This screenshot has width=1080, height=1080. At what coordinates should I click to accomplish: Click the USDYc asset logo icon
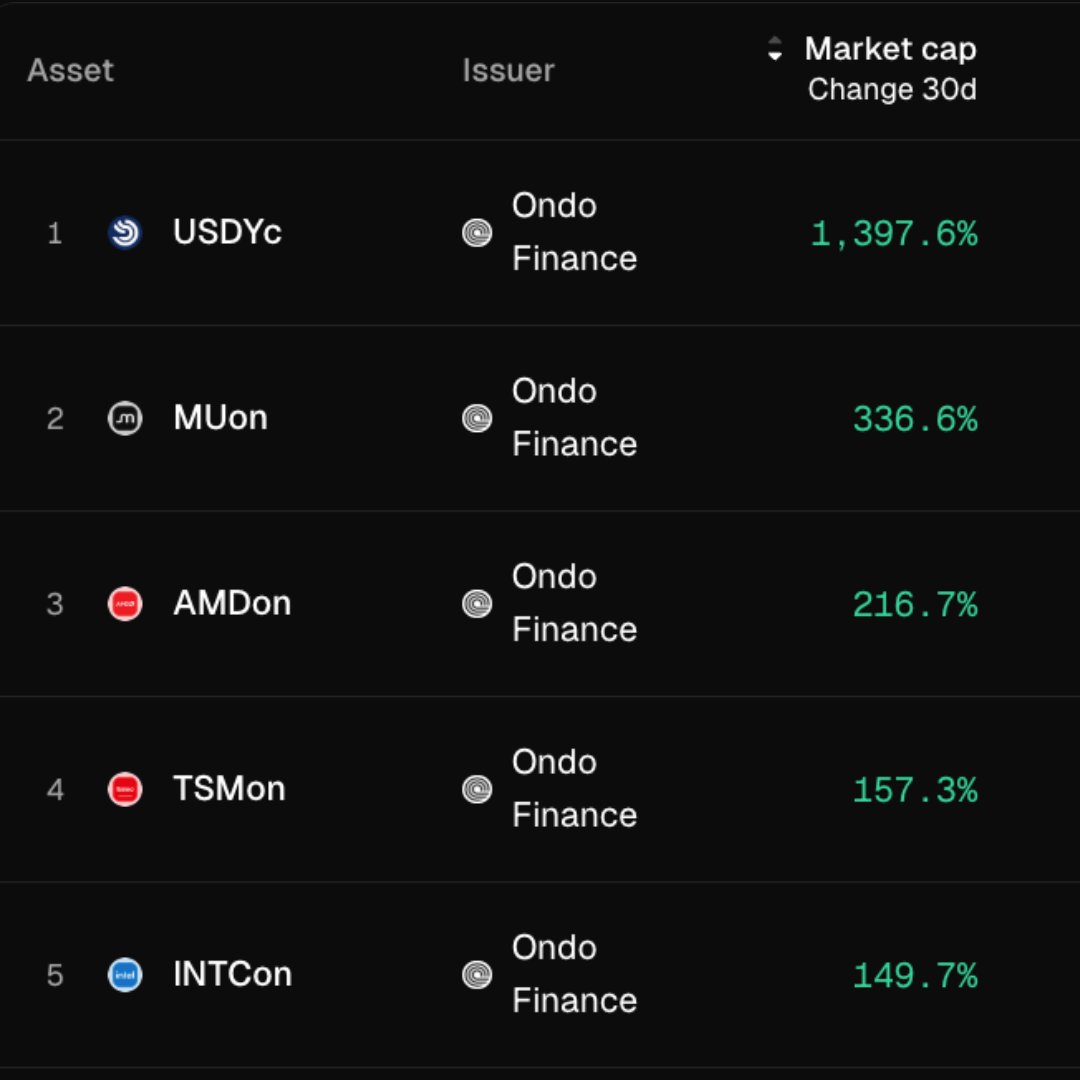(125, 233)
